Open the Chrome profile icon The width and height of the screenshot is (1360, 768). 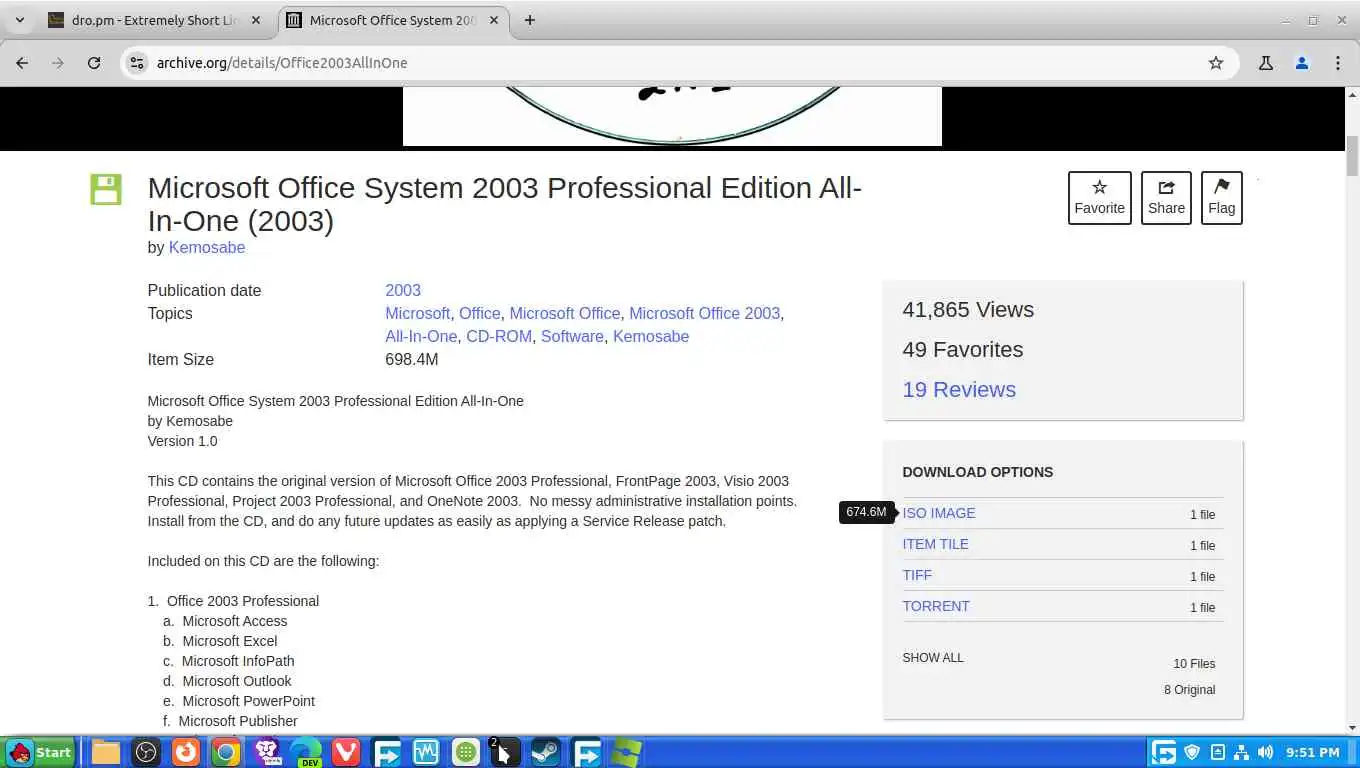pos(1302,62)
